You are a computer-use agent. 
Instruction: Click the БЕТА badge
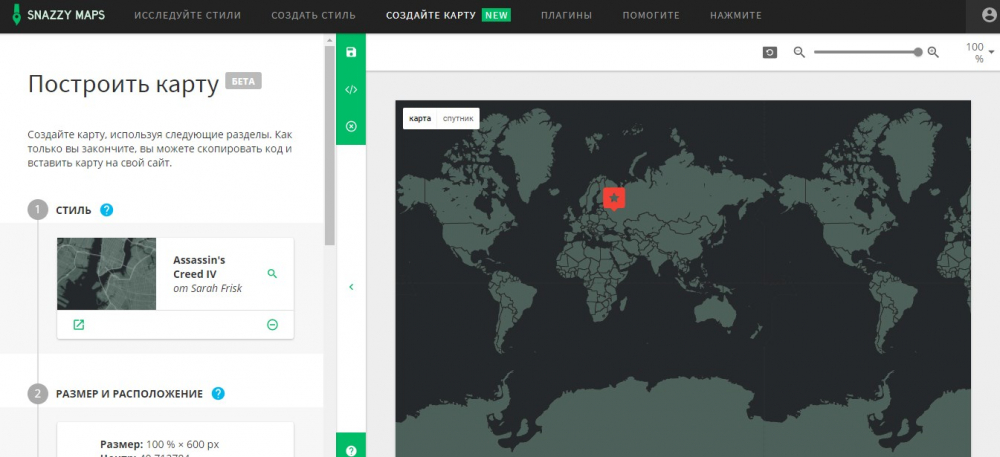click(243, 82)
